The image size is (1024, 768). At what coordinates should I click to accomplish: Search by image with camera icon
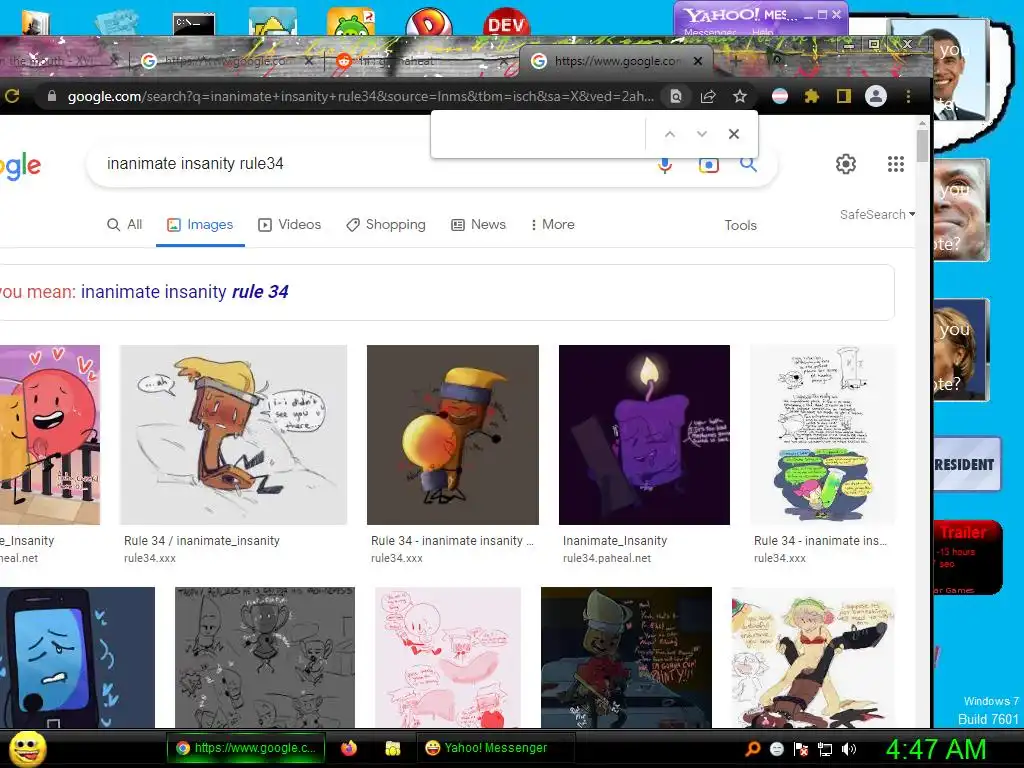(x=709, y=164)
